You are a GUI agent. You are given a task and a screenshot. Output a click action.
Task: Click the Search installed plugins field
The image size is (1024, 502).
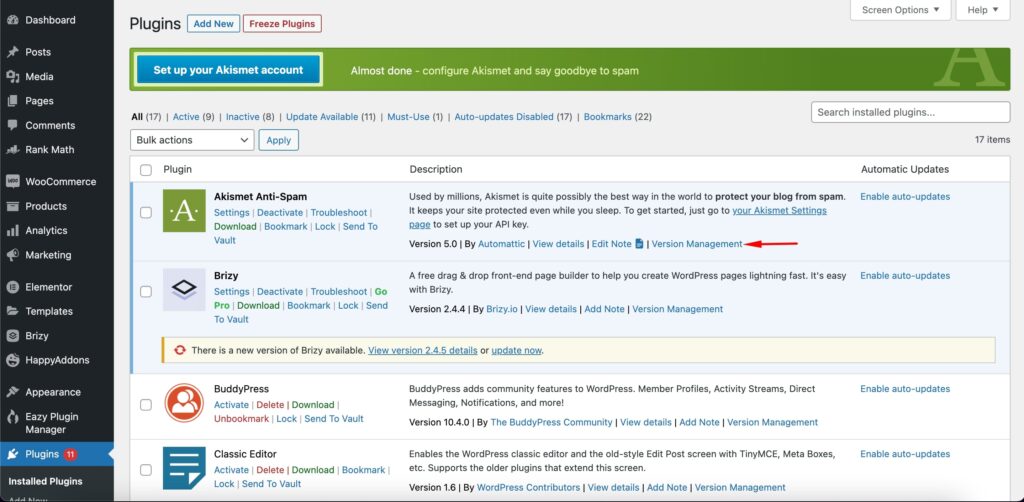(x=910, y=112)
